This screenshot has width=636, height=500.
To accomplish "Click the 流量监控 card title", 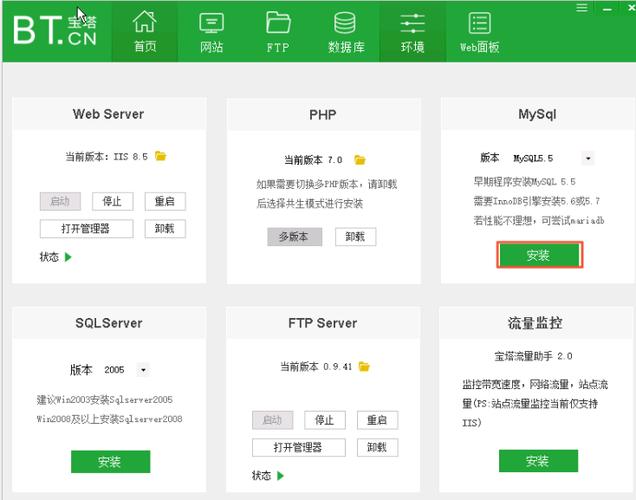I will click(x=535, y=323).
